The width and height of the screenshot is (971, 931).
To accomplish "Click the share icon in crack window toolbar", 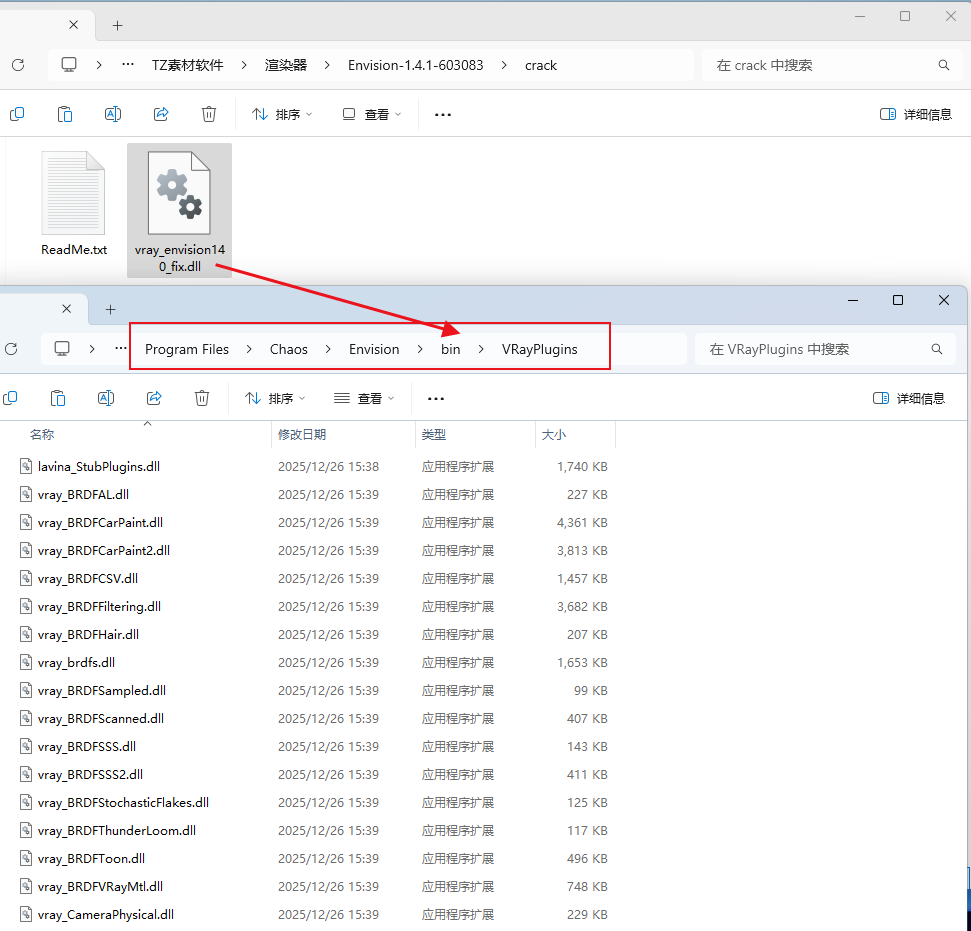I will pos(161,114).
